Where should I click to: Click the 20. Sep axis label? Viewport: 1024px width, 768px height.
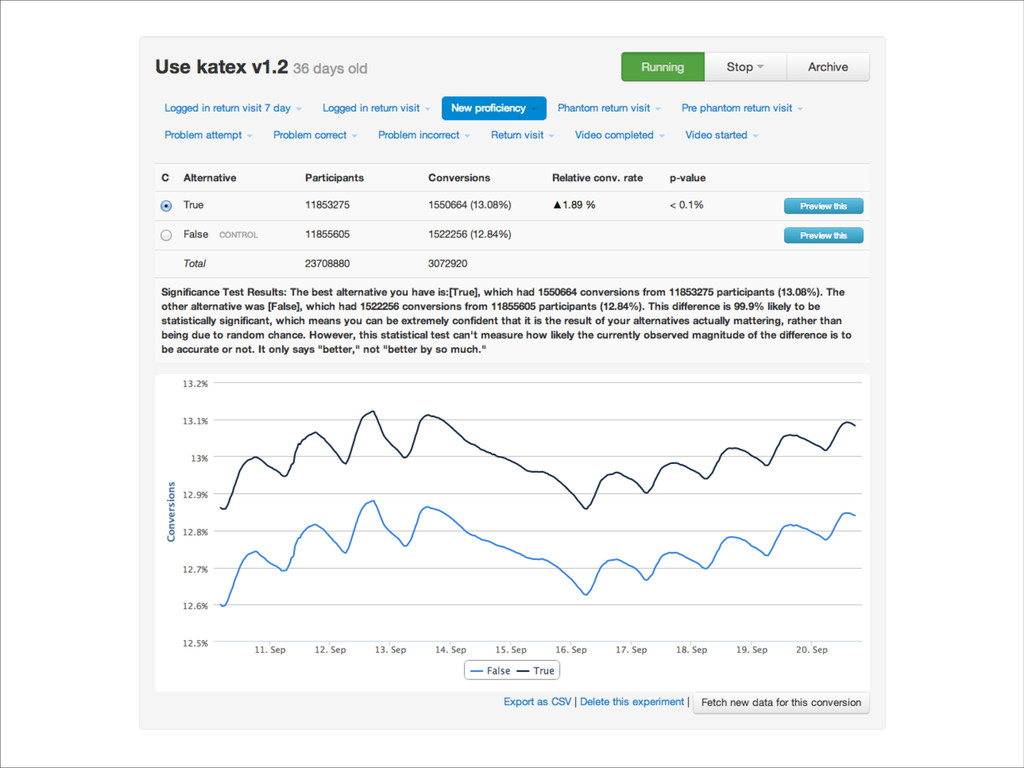811,649
